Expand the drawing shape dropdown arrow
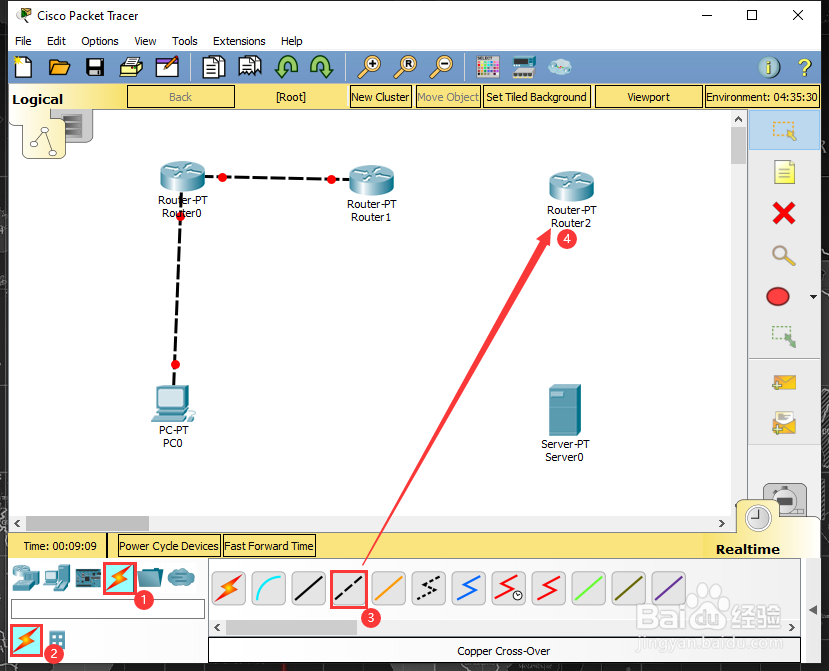This screenshot has width=829, height=671. pos(813,297)
